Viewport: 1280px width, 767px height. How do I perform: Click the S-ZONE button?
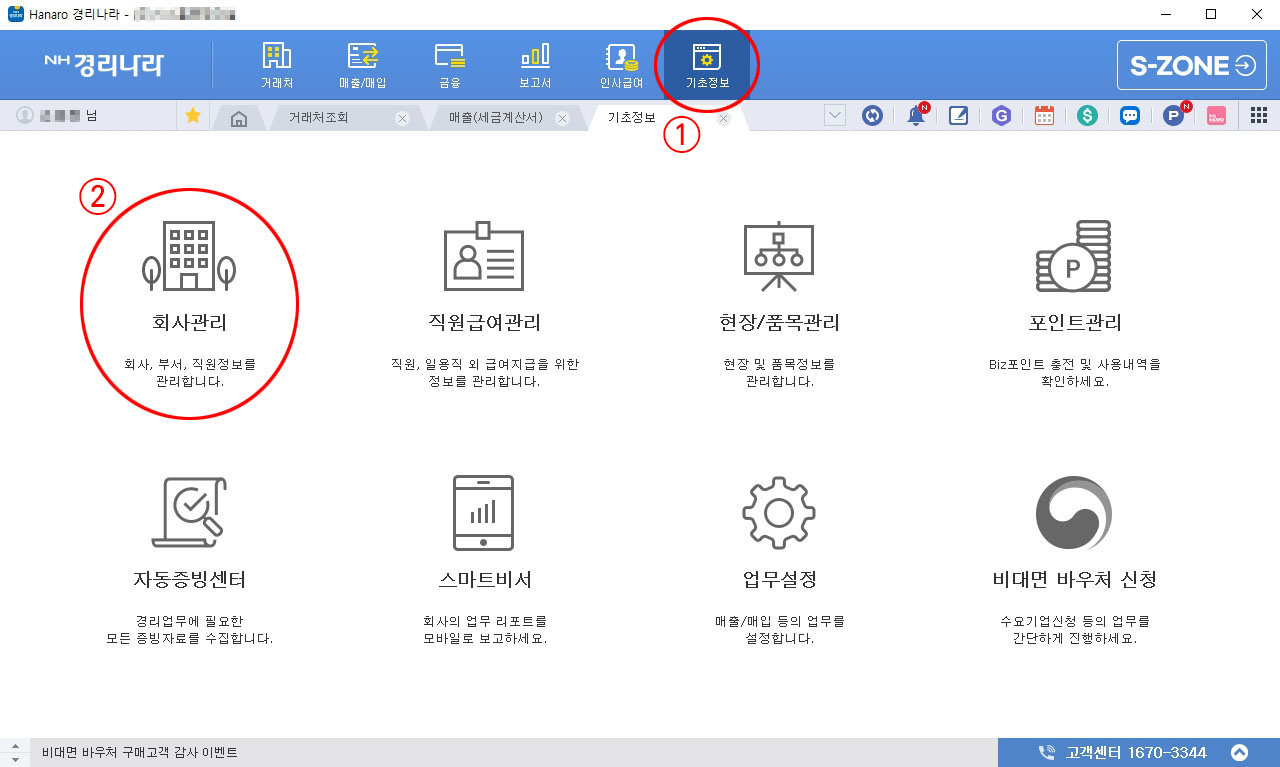(x=1191, y=66)
